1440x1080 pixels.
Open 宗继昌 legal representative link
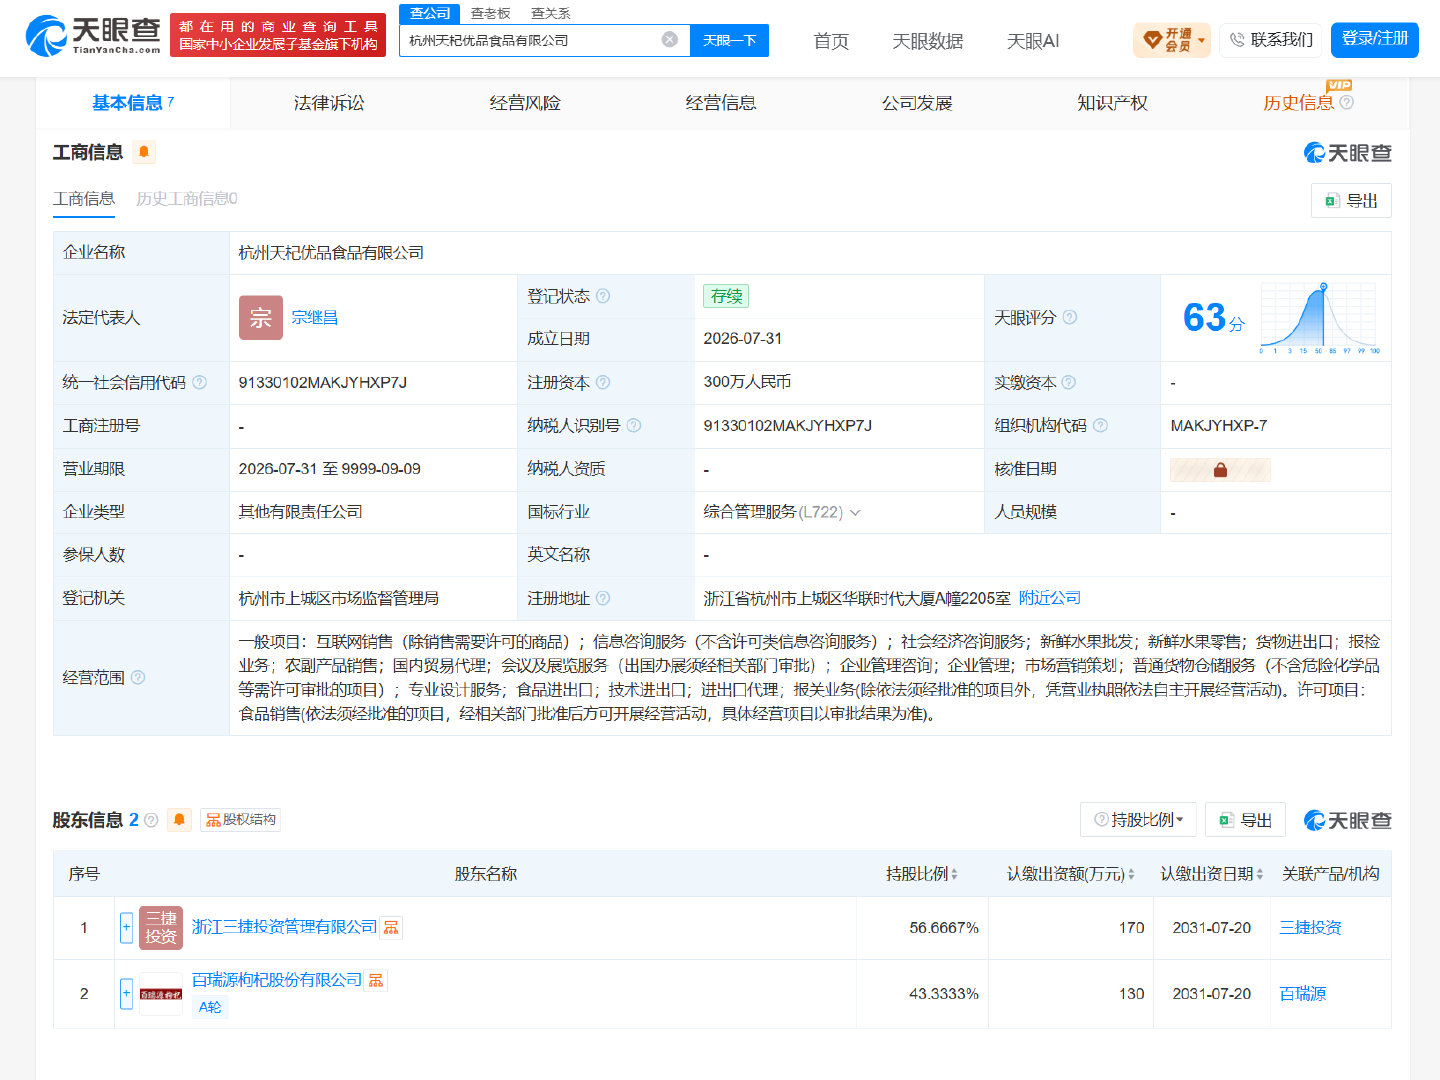tap(314, 317)
